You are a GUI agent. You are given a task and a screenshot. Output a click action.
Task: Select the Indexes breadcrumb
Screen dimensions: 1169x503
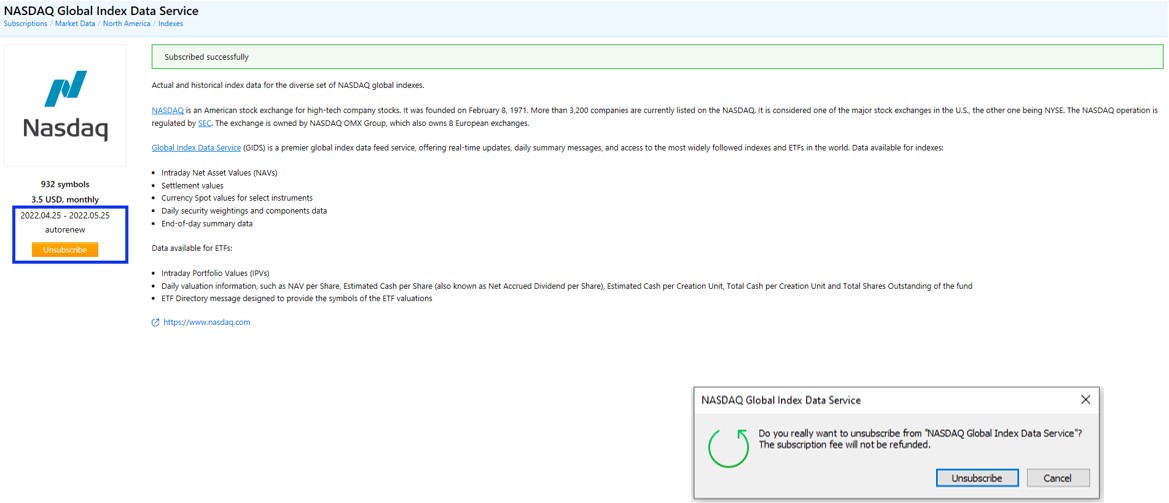(x=170, y=24)
